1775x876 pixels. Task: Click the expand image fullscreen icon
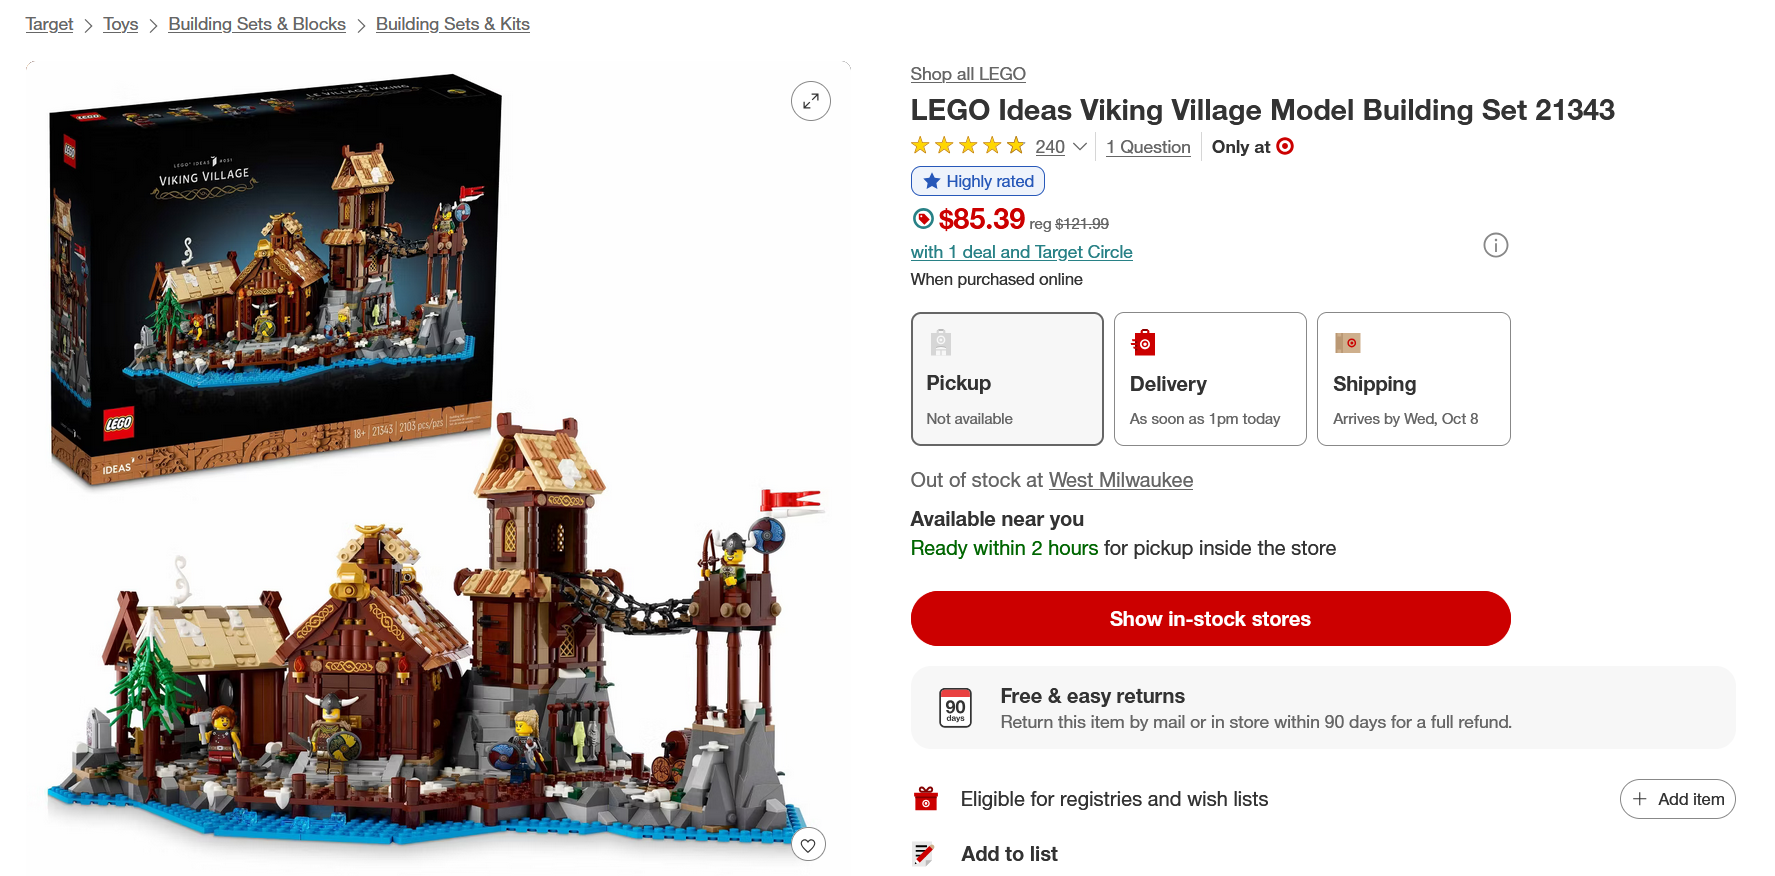pyautogui.click(x=810, y=101)
